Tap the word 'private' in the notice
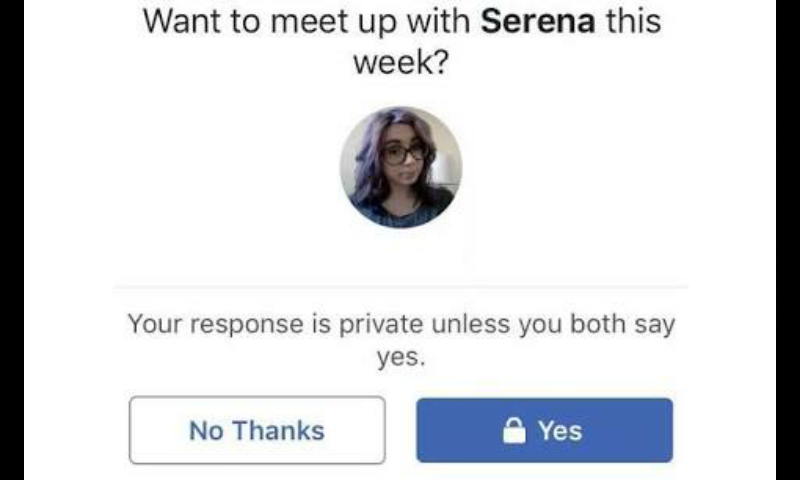 (x=384, y=325)
